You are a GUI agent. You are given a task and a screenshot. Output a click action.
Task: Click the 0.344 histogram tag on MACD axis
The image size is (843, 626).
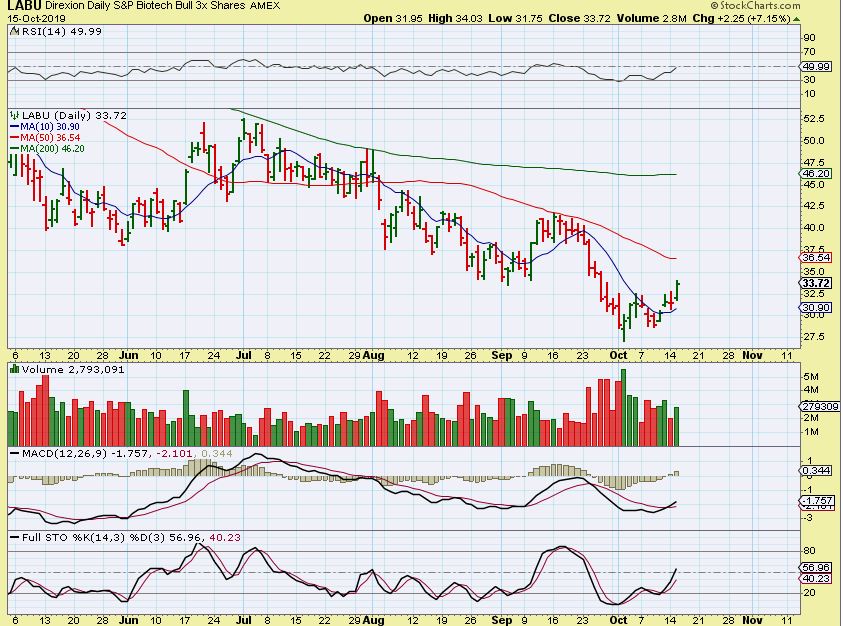point(816,471)
